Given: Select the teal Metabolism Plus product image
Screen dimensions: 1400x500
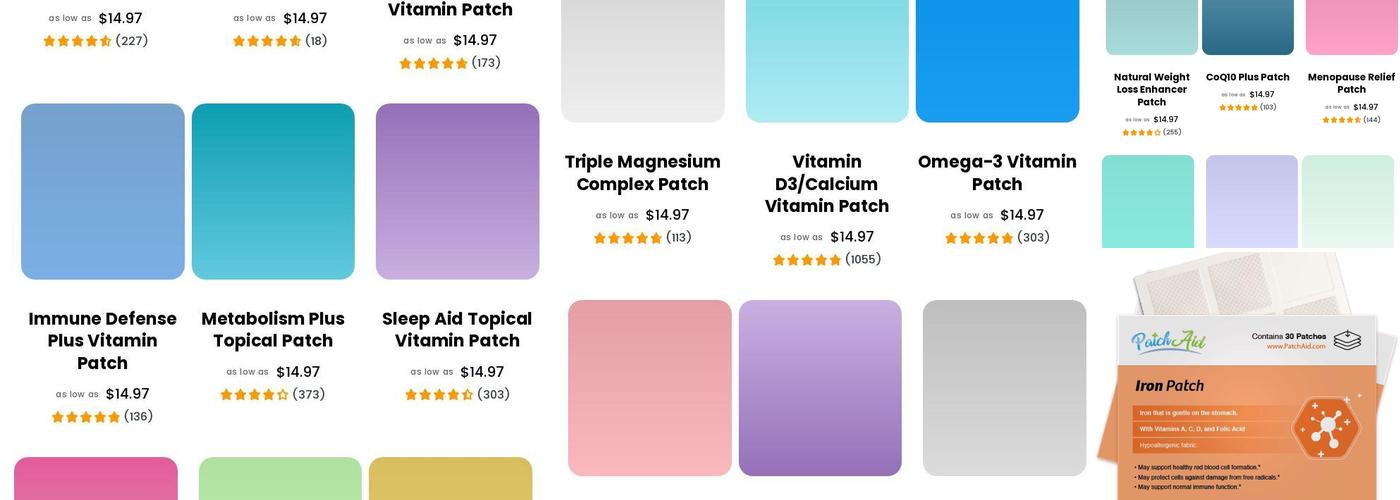Looking at the screenshot, I should click(x=273, y=191).
